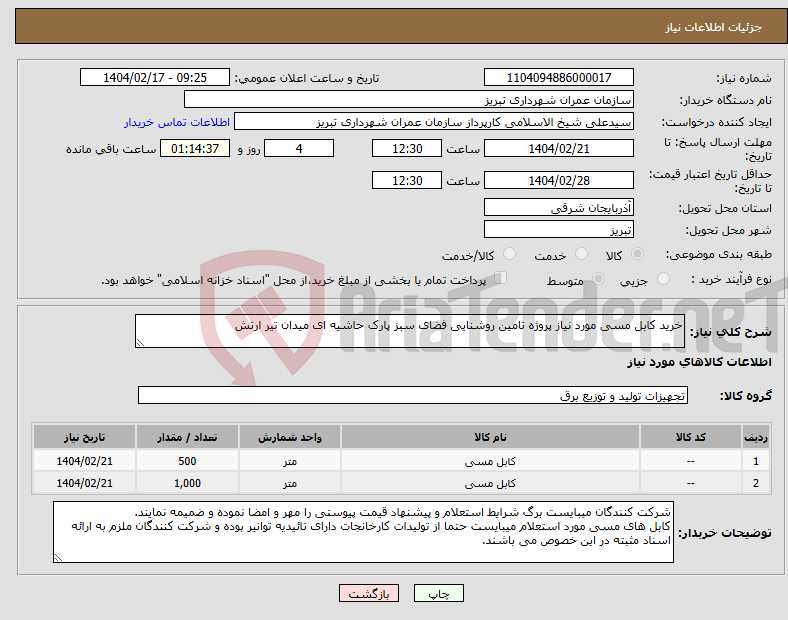Click the resize grip of buyer notes area

point(58,558)
